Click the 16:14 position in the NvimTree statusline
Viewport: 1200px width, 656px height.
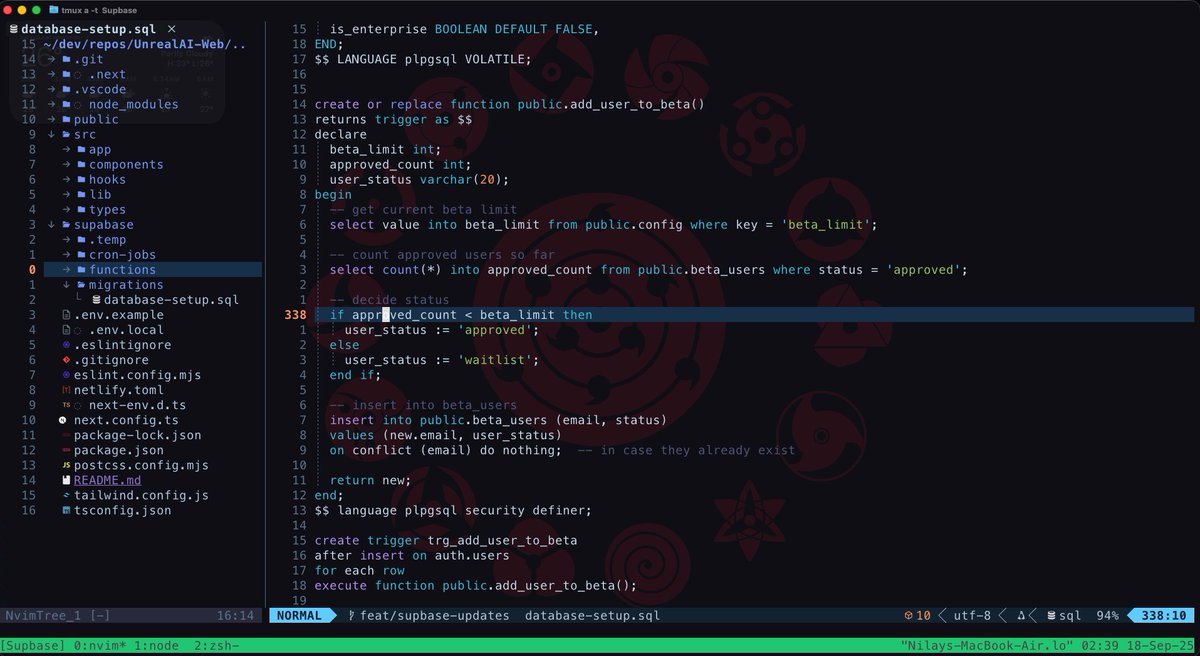[x=235, y=616]
